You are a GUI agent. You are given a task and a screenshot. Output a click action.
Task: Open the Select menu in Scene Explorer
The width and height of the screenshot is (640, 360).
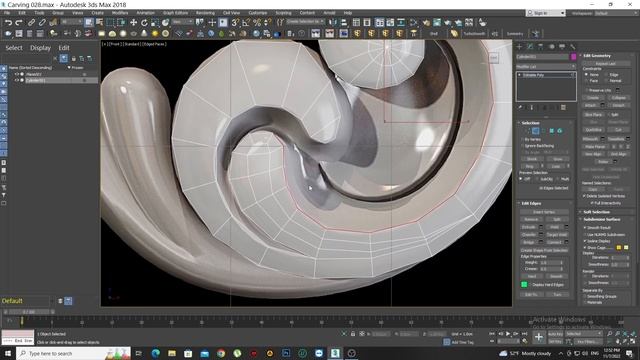(14, 48)
